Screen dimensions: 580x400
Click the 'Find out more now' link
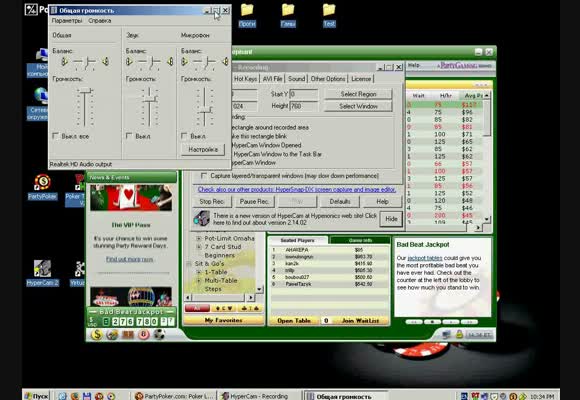click(129, 259)
